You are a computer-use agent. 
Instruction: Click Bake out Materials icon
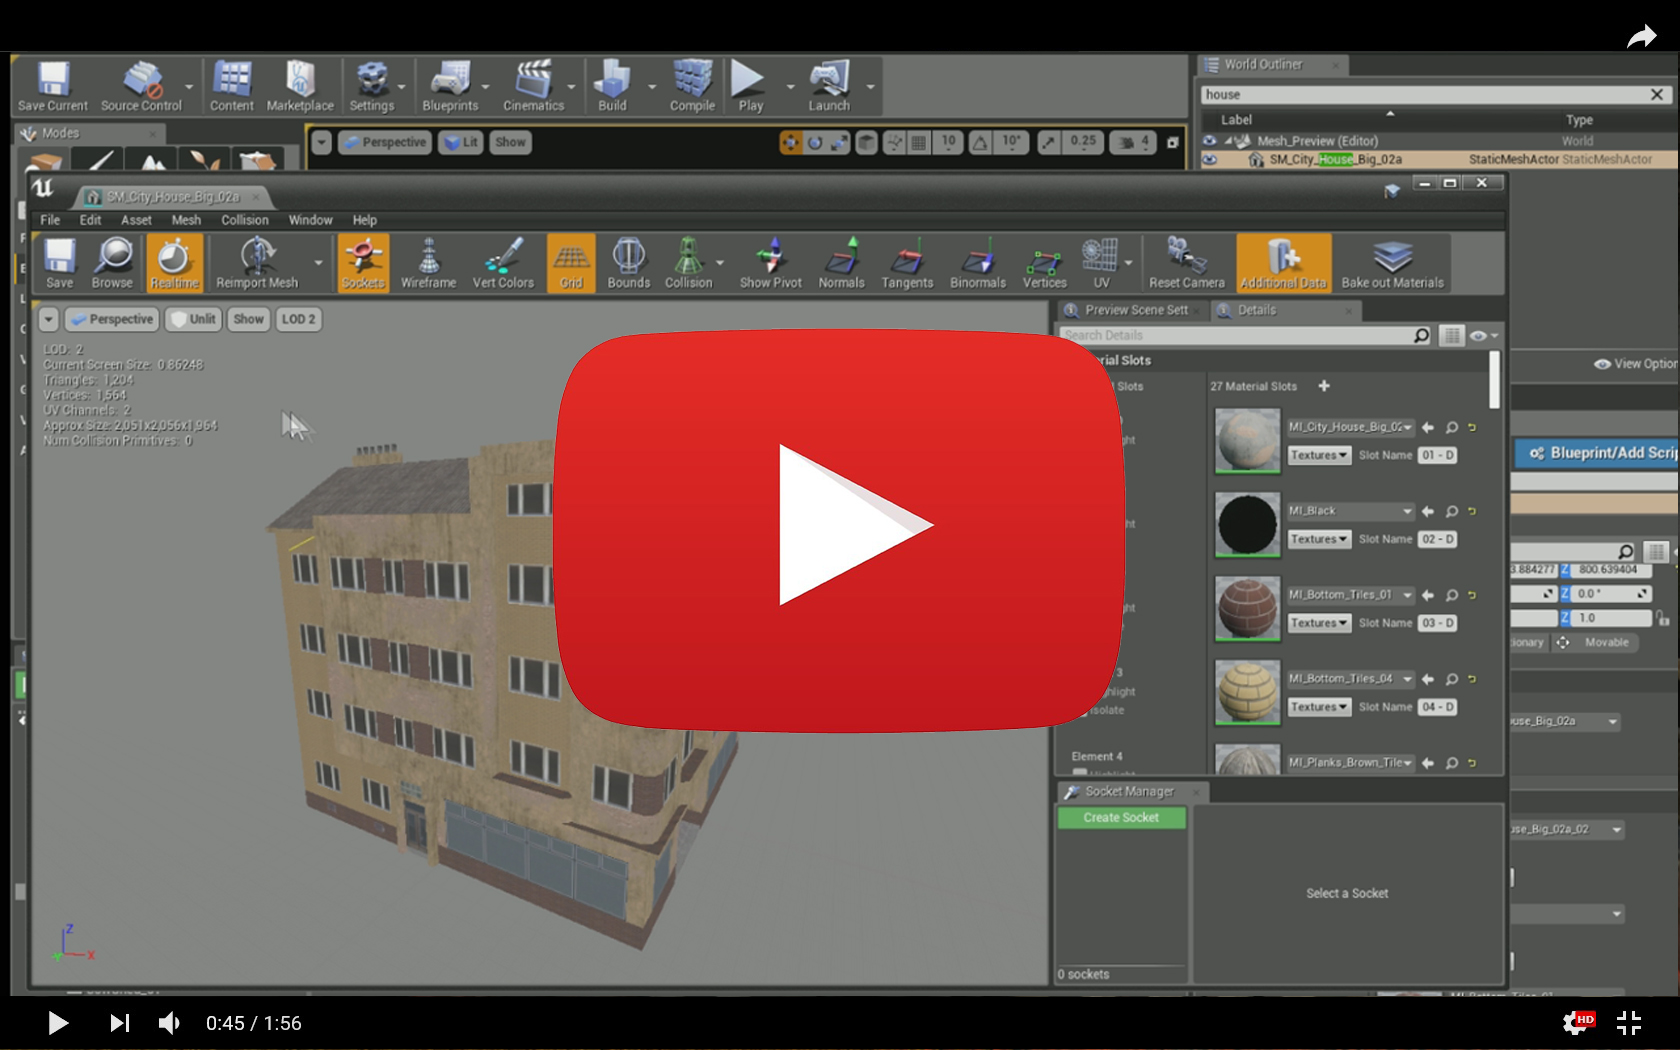click(x=1392, y=263)
